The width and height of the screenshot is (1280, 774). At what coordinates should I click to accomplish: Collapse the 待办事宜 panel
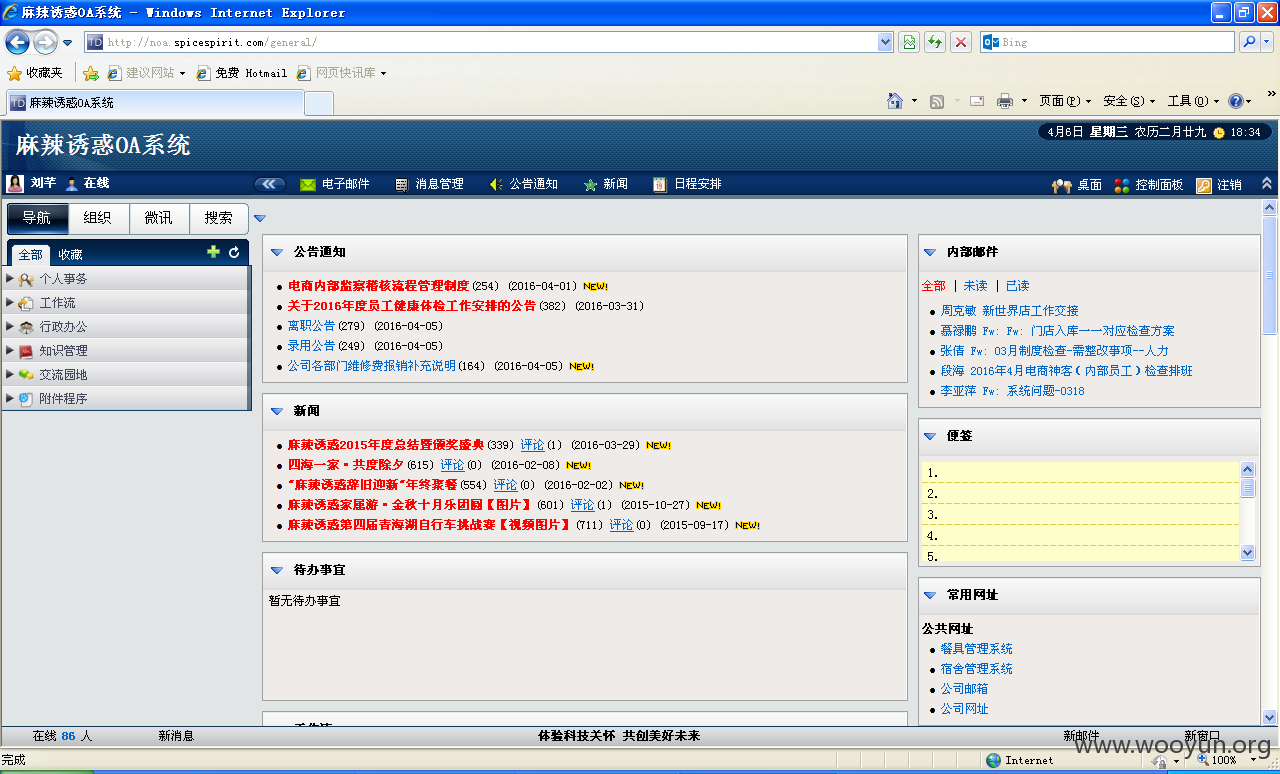point(277,570)
